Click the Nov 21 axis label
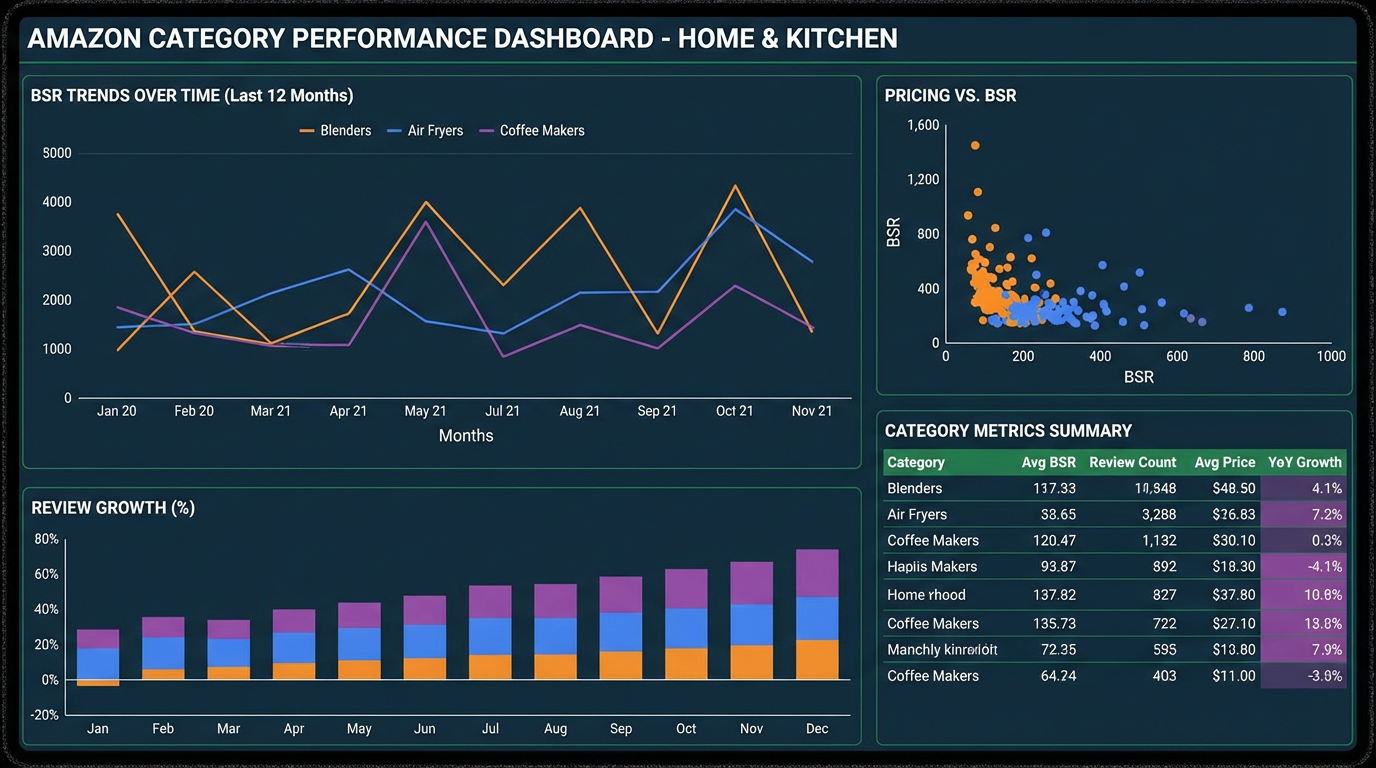 point(812,410)
